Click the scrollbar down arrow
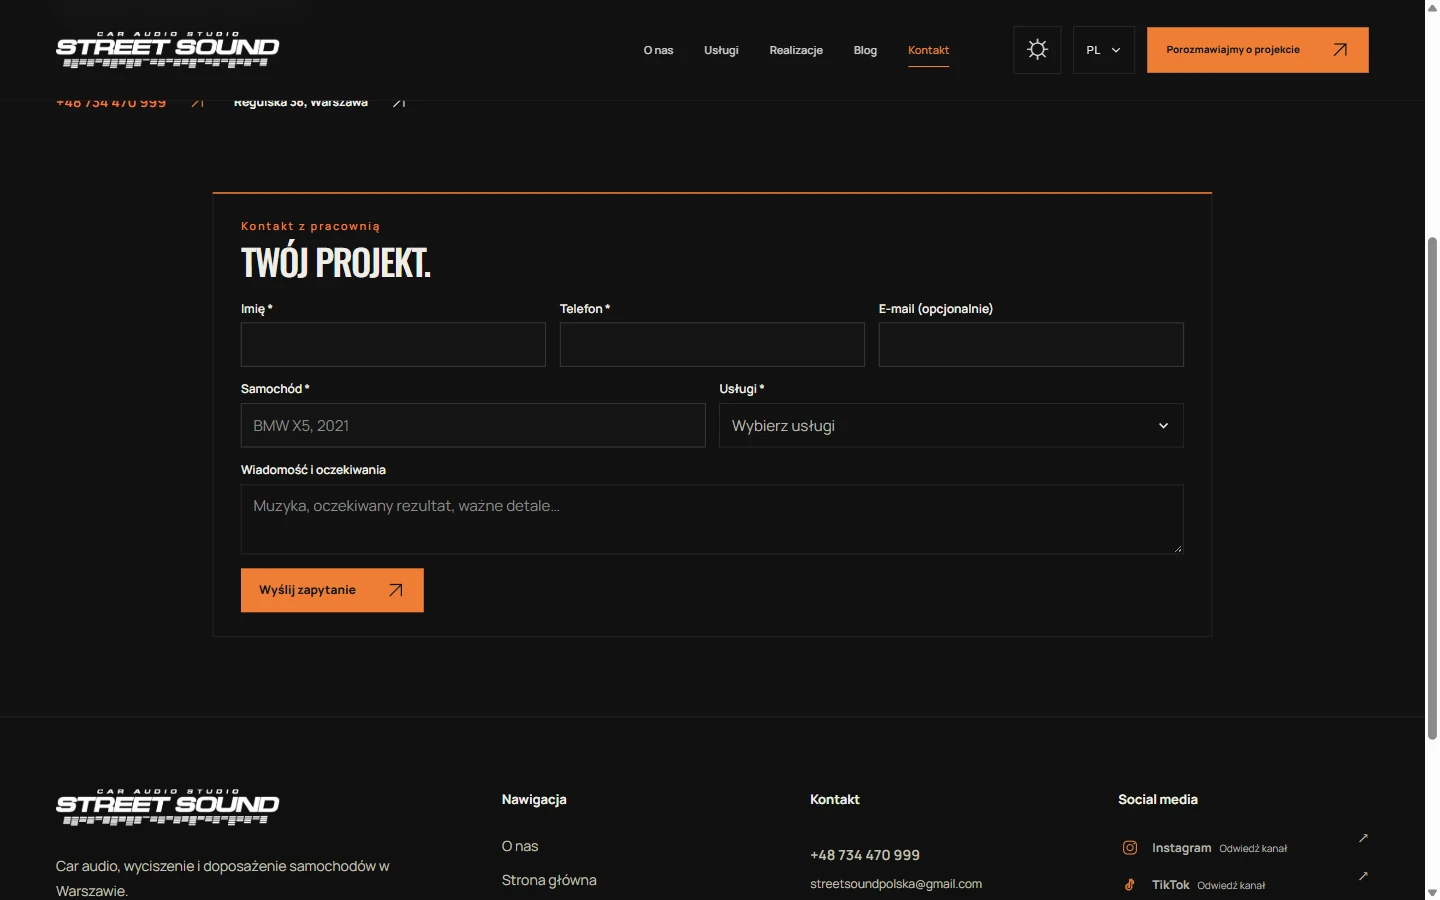Viewport: 1440px width, 900px height. tap(1432, 893)
